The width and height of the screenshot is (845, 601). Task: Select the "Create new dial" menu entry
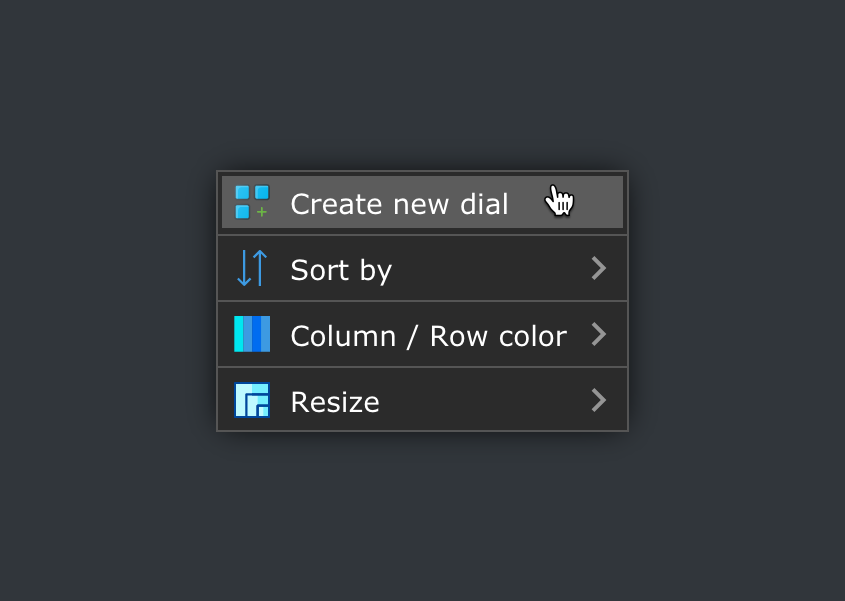399,204
